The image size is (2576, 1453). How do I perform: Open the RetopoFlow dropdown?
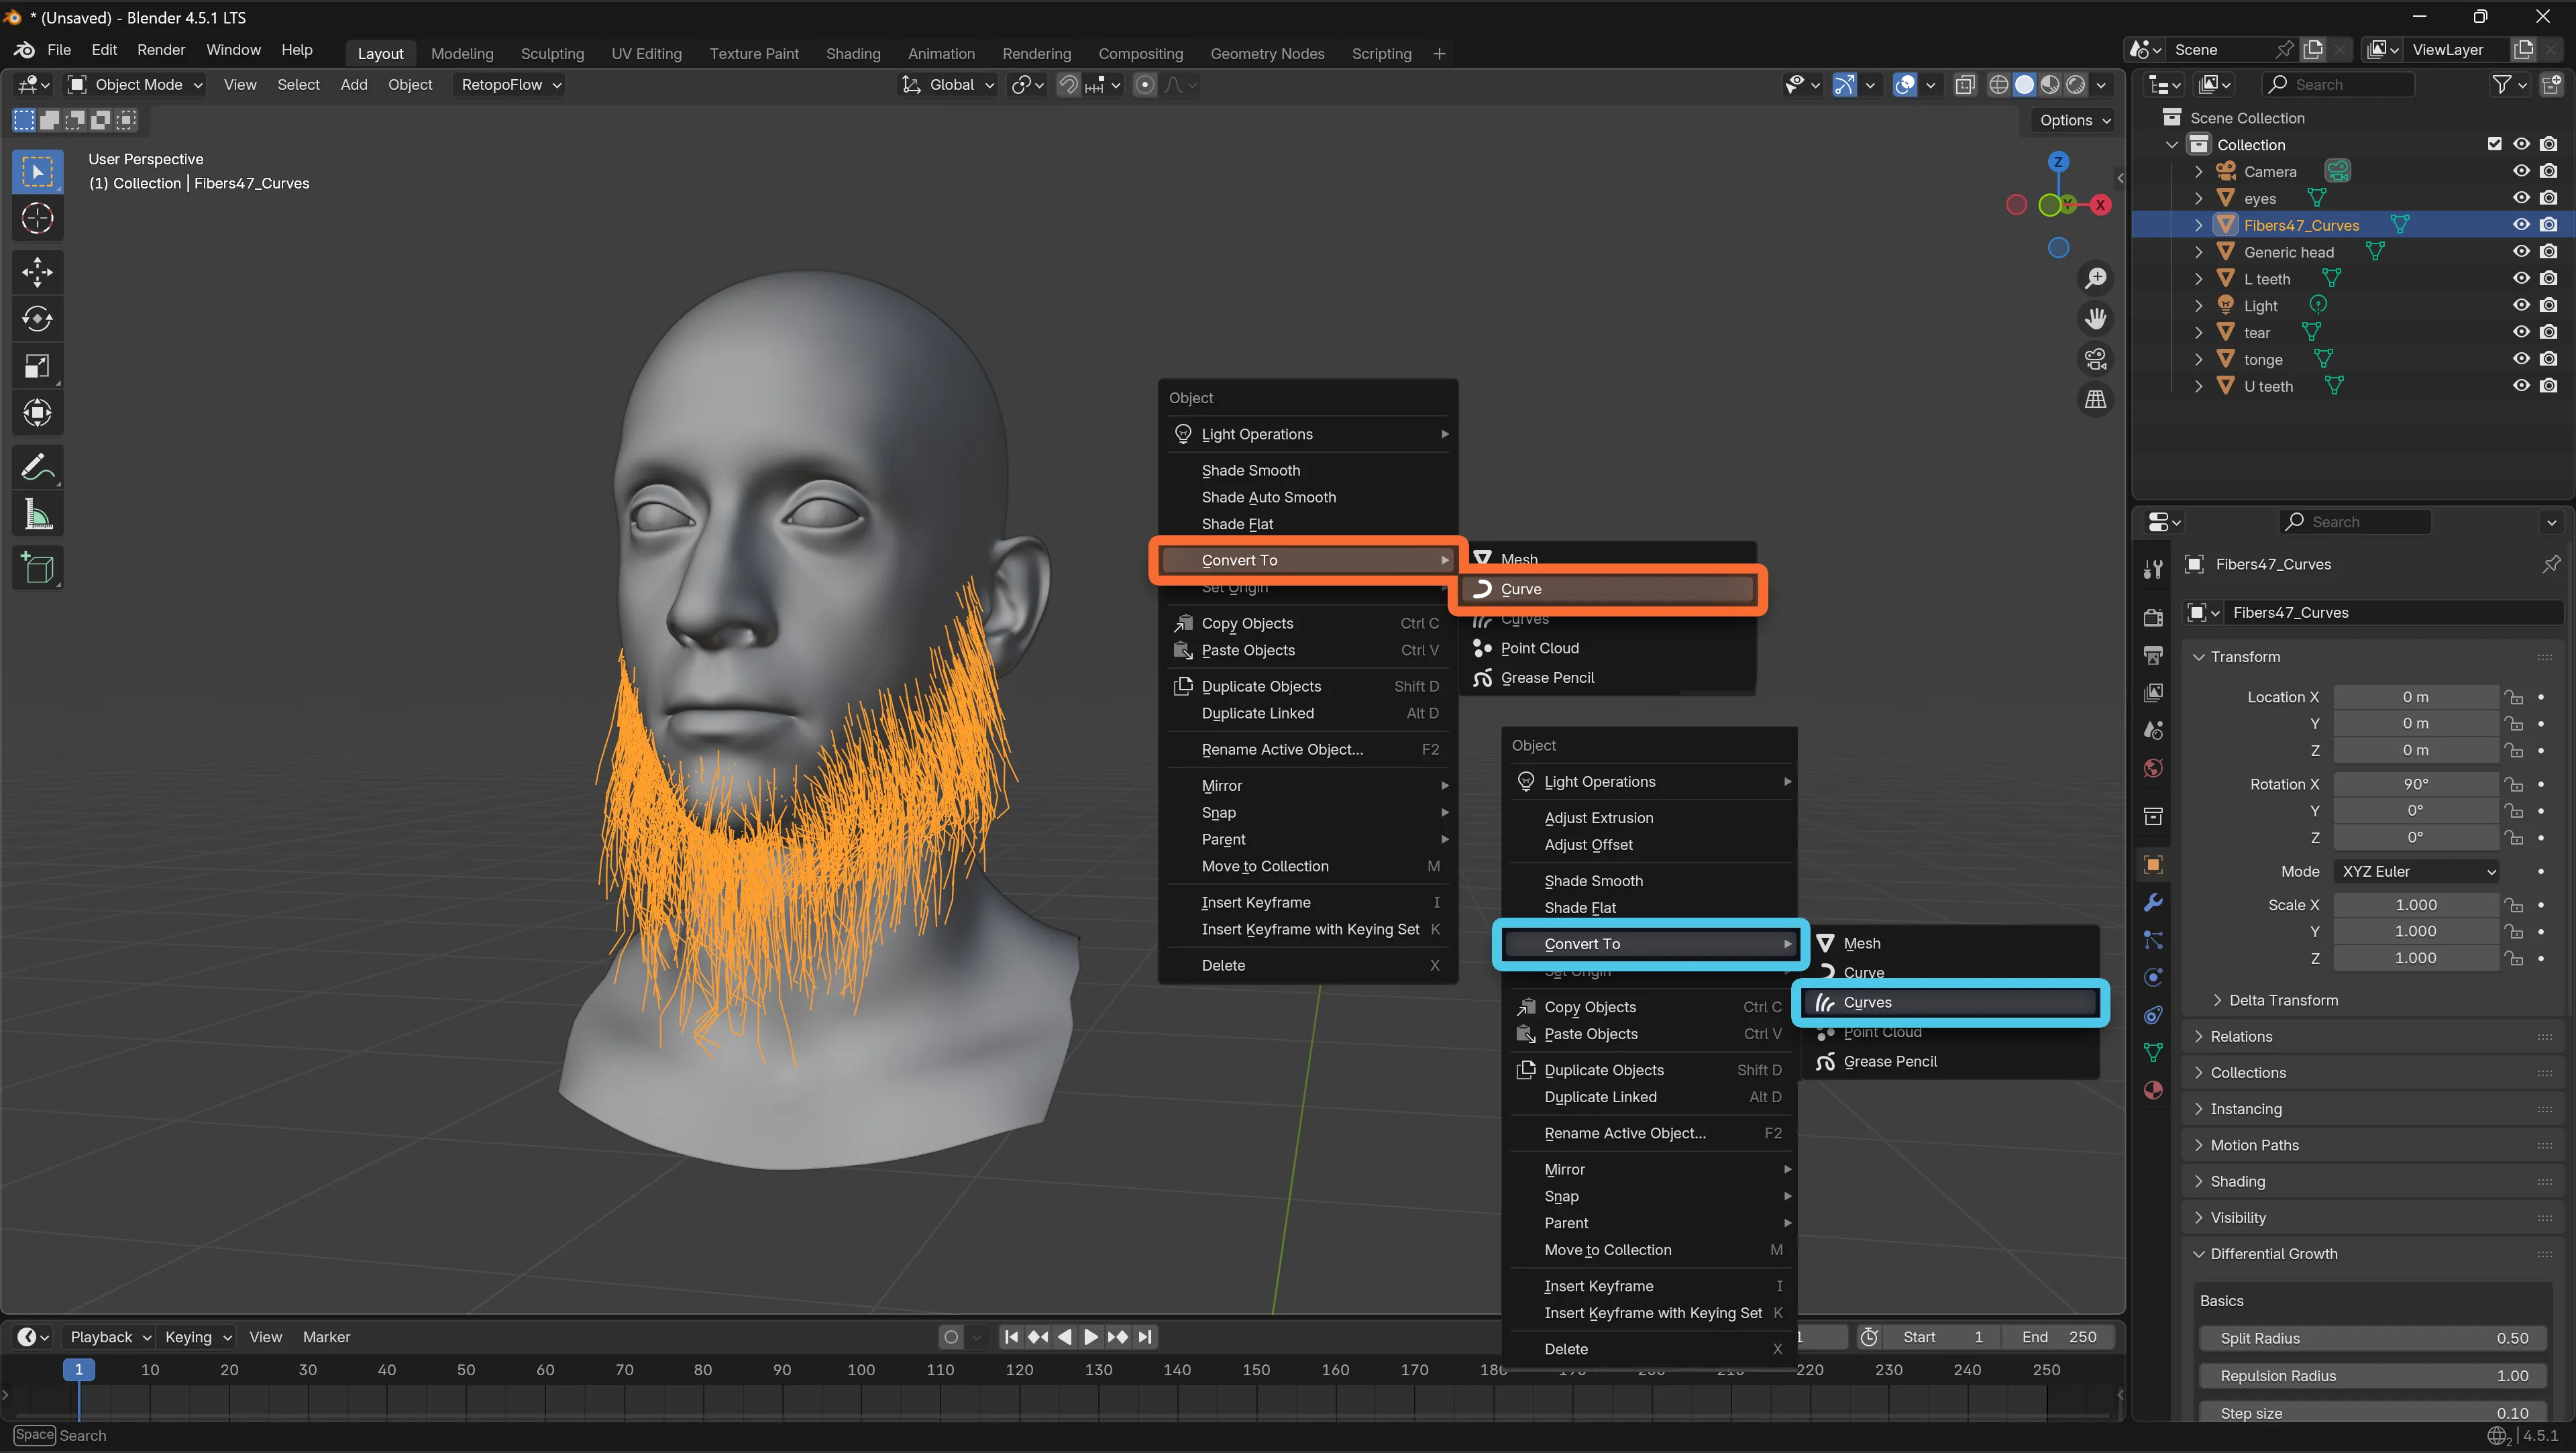coord(510,85)
